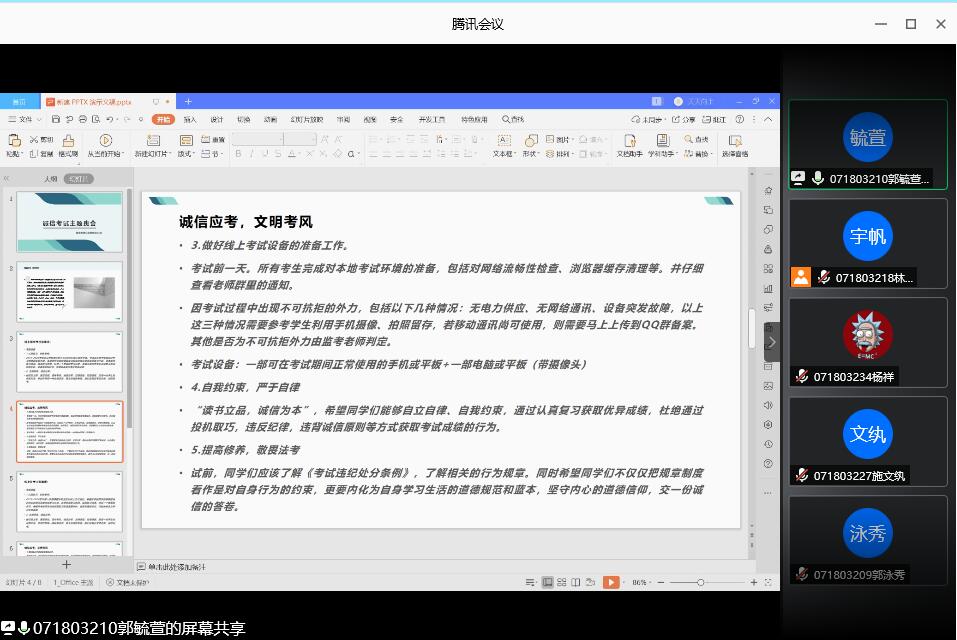Image resolution: width=957 pixels, height=640 pixels.
Task: Click the screen-share icon on 071803210 tile
Action: pos(798,178)
